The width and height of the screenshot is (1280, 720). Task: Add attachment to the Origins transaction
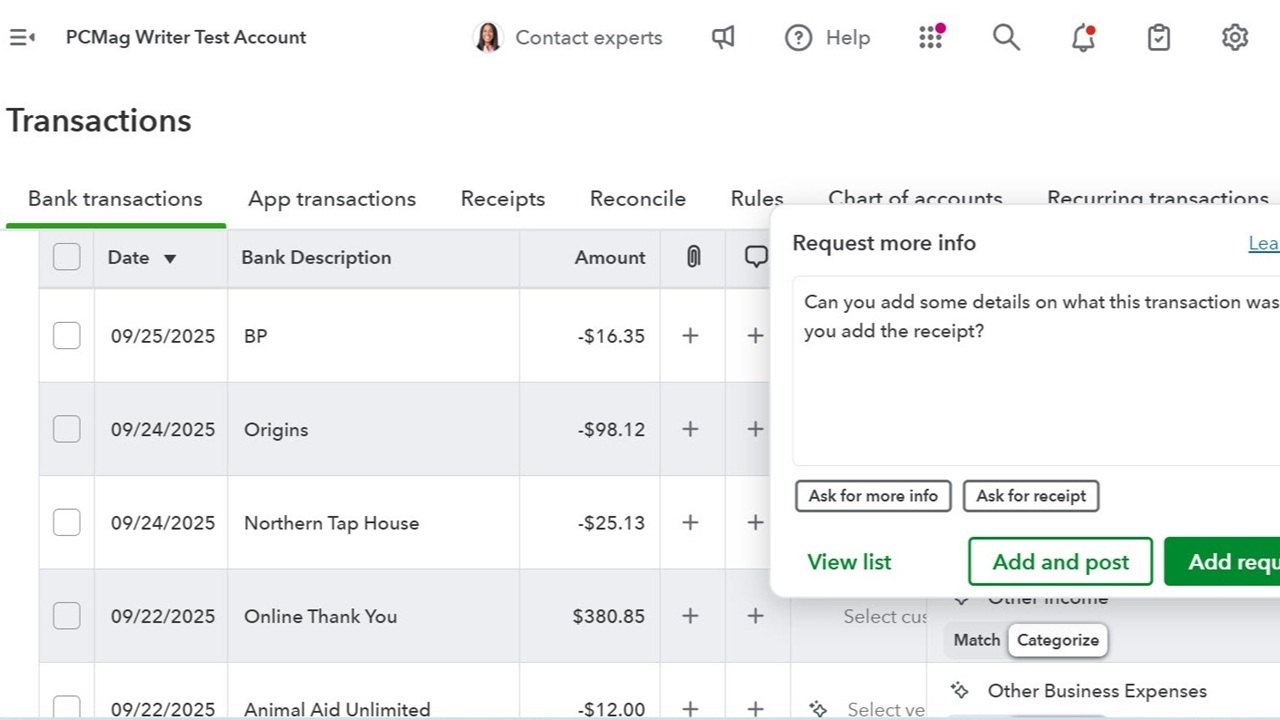coord(690,429)
